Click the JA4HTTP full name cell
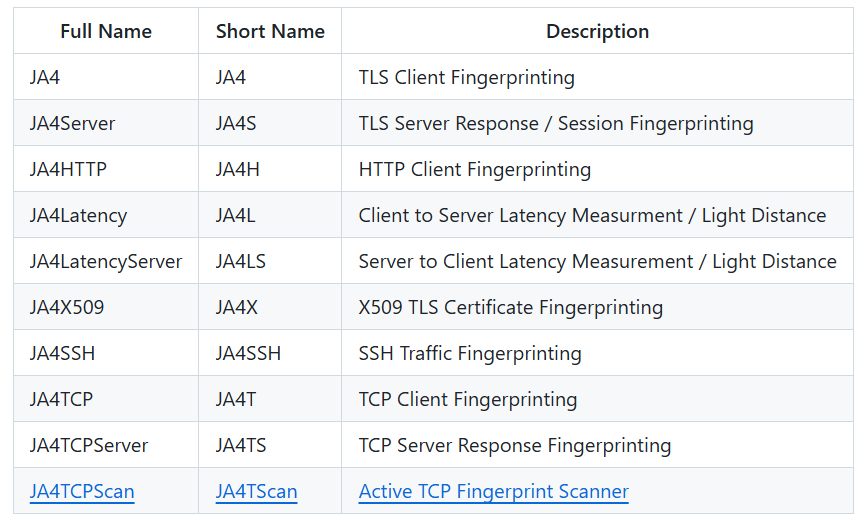 tap(106, 169)
